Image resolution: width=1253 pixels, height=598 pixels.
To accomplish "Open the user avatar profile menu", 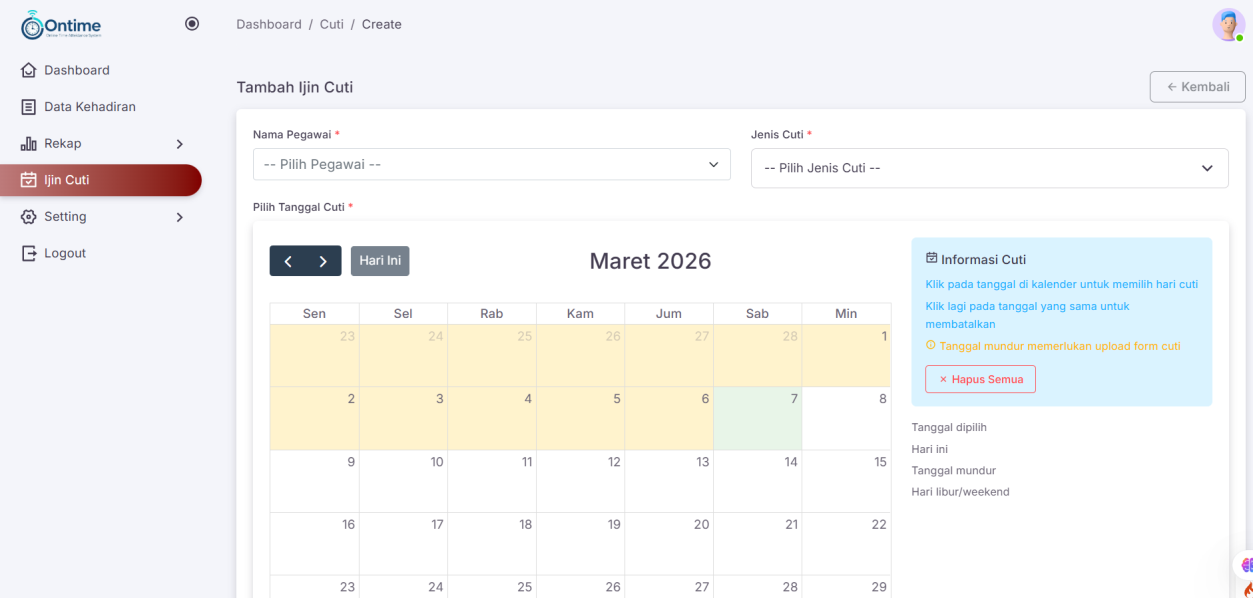I will [x=1228, y=25].
